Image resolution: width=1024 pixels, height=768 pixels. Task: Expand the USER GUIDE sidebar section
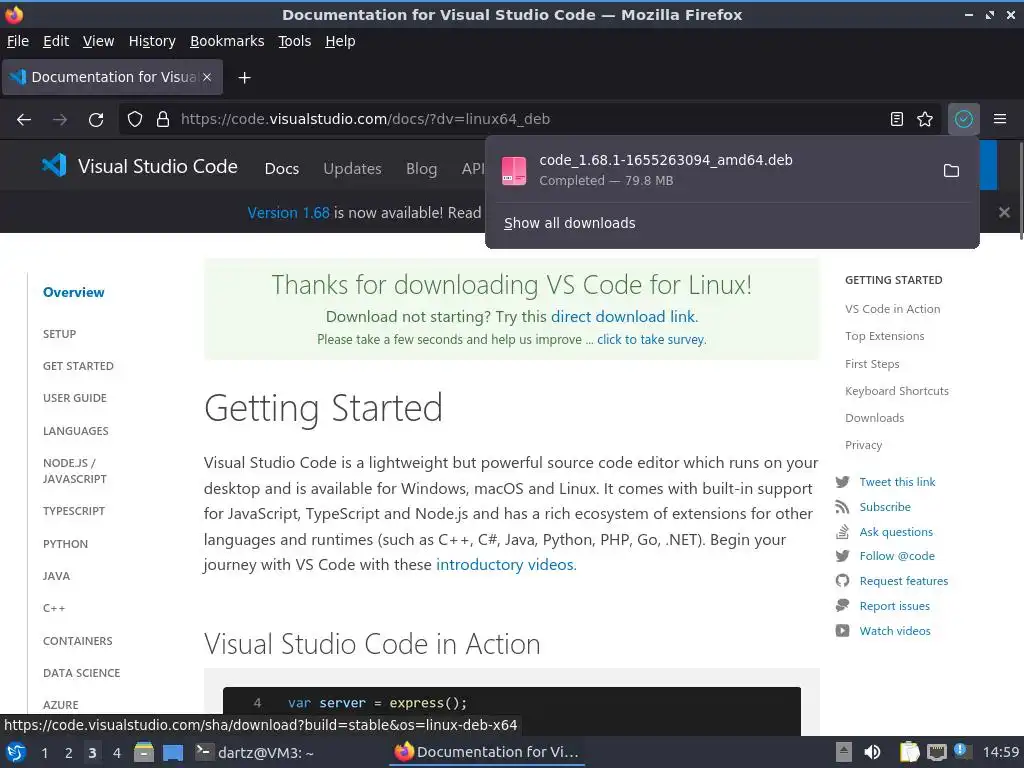(x=75, y=398)
